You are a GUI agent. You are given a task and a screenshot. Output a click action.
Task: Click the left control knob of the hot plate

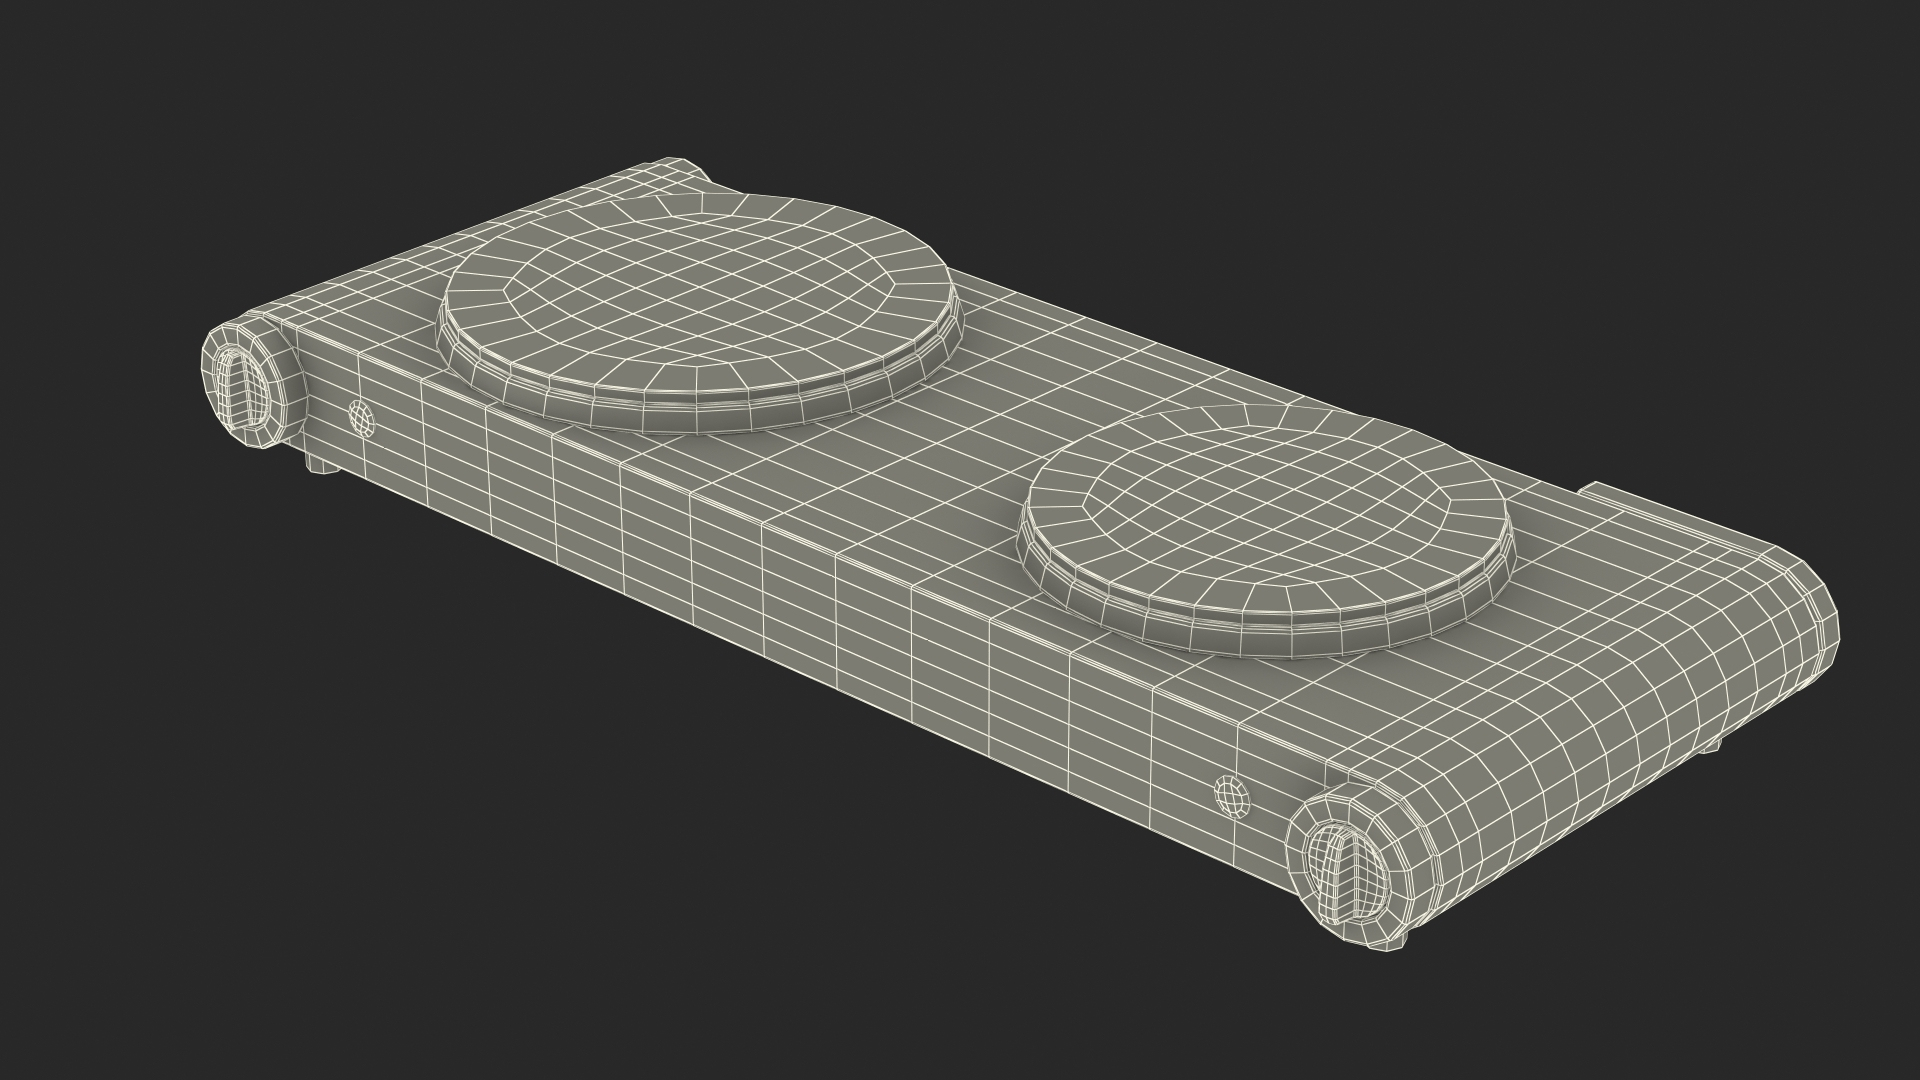tap(243, 388)
